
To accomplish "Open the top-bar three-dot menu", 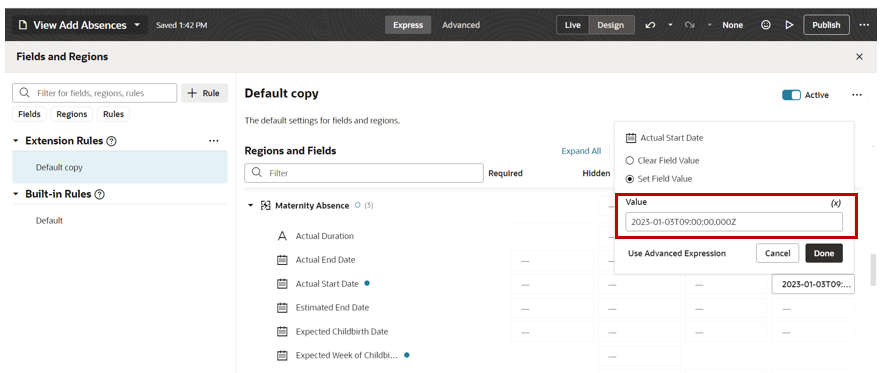I will tap(864, 25).
